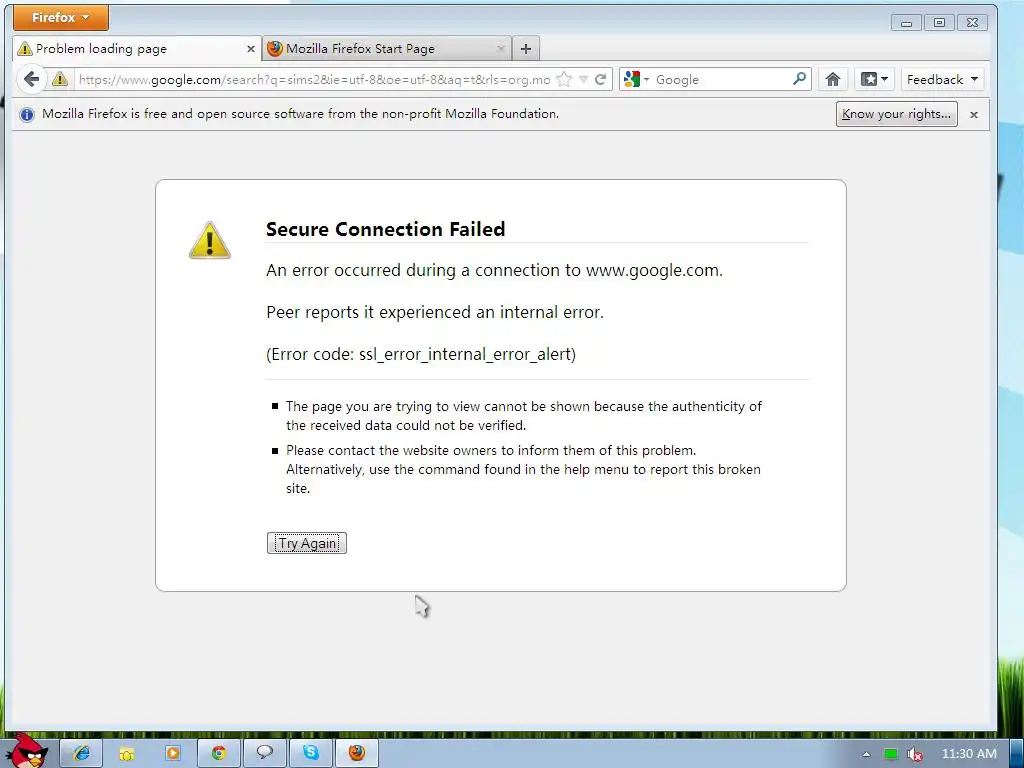This screenshot has width=1024, height=768.
Task: Maximize the Firefox window
Action: coord(939,23)
